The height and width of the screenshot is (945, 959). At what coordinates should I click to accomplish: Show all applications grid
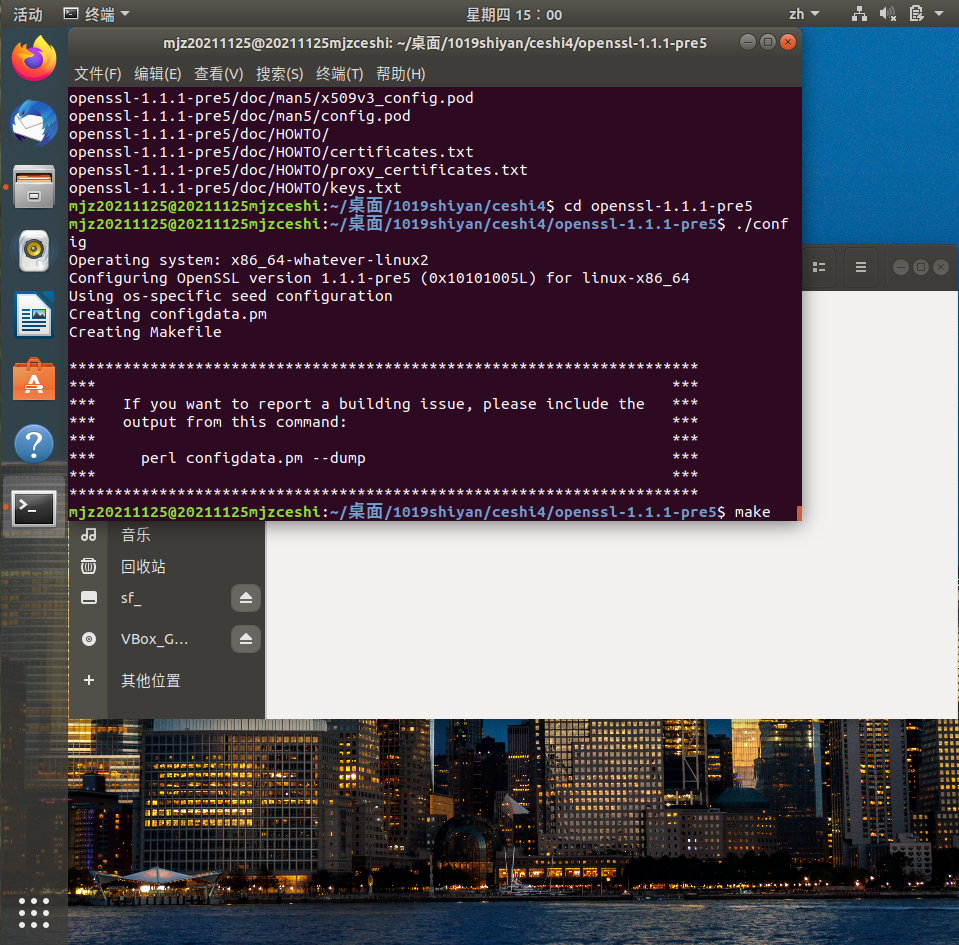pyautogui.click(x=34, y=912)
